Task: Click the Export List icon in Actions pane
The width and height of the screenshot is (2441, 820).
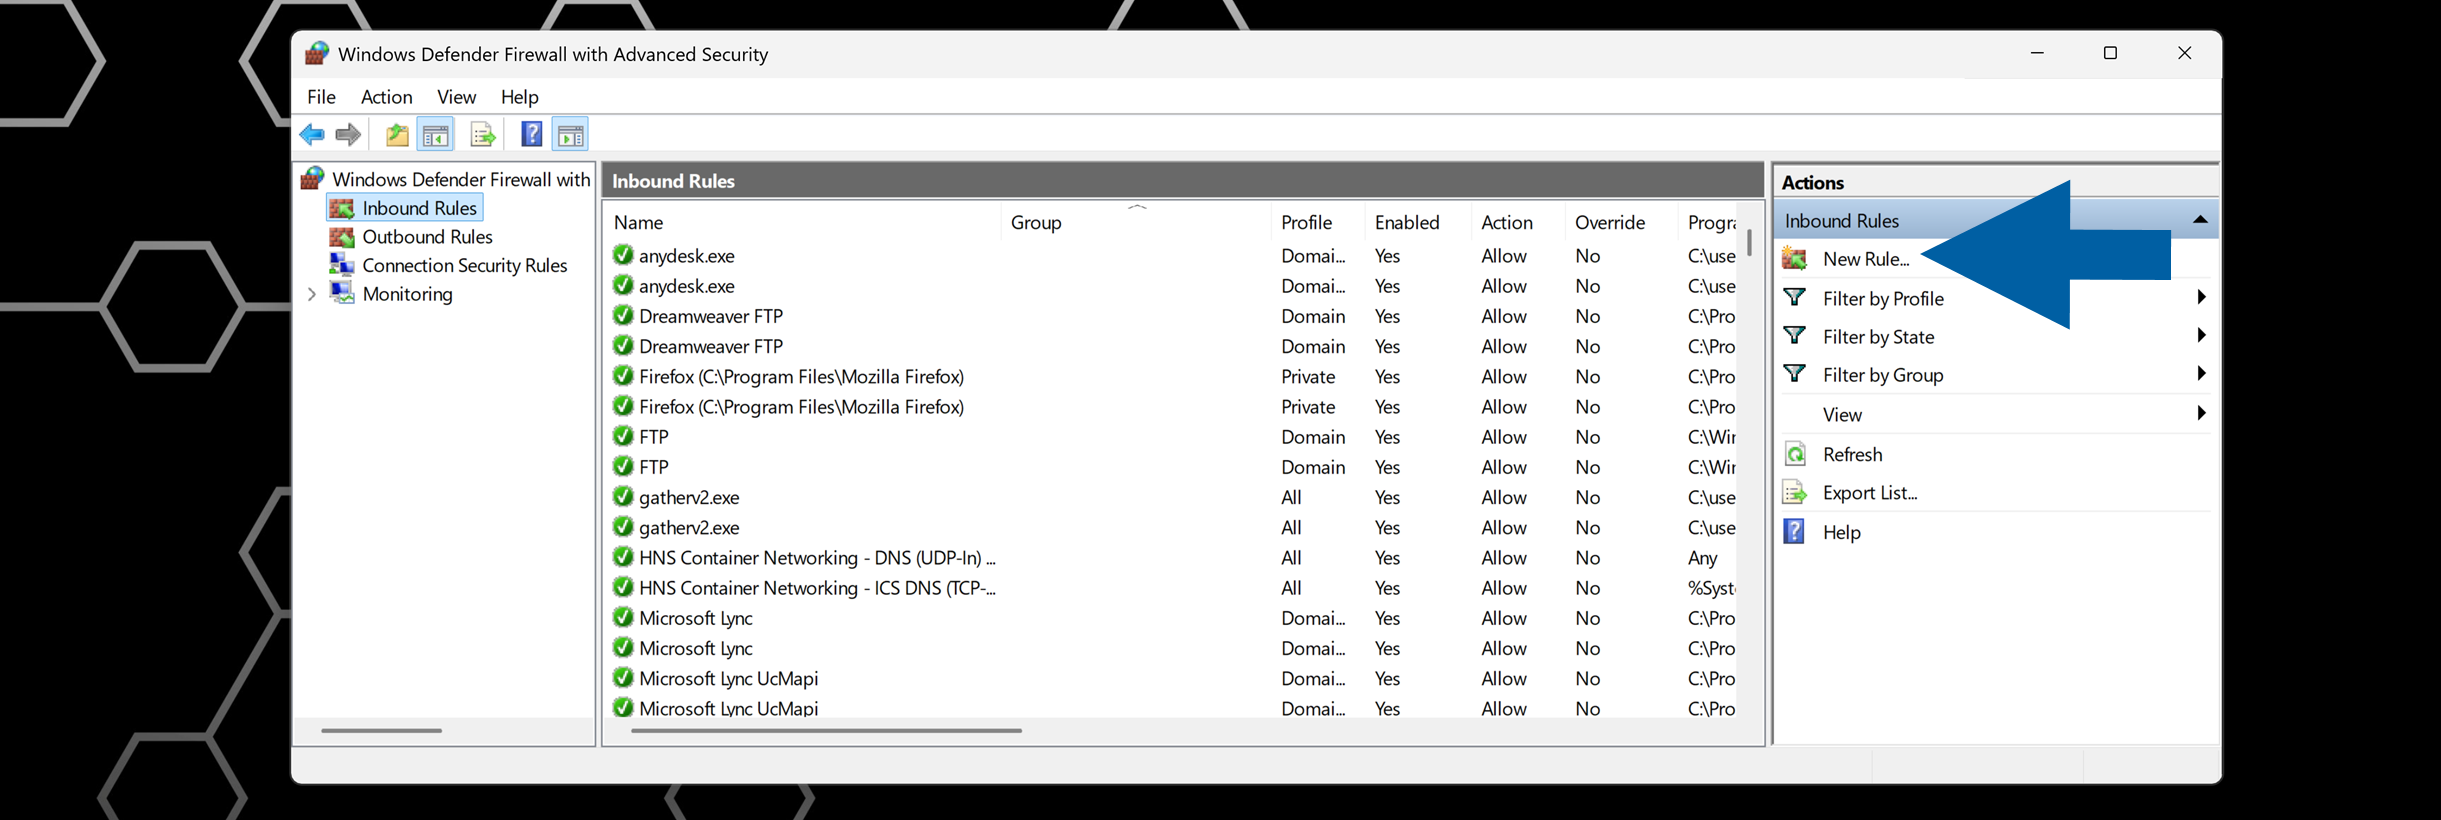Action: pyautogui.click(x=1795, y=492)
